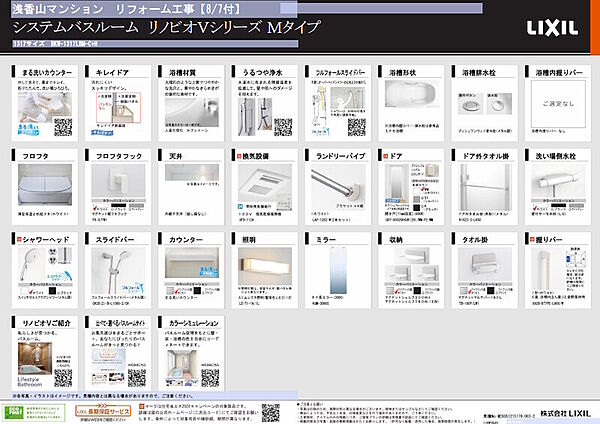
Task: Click the 浴槽形状 bathtub shape image
Action: (412, 96)
